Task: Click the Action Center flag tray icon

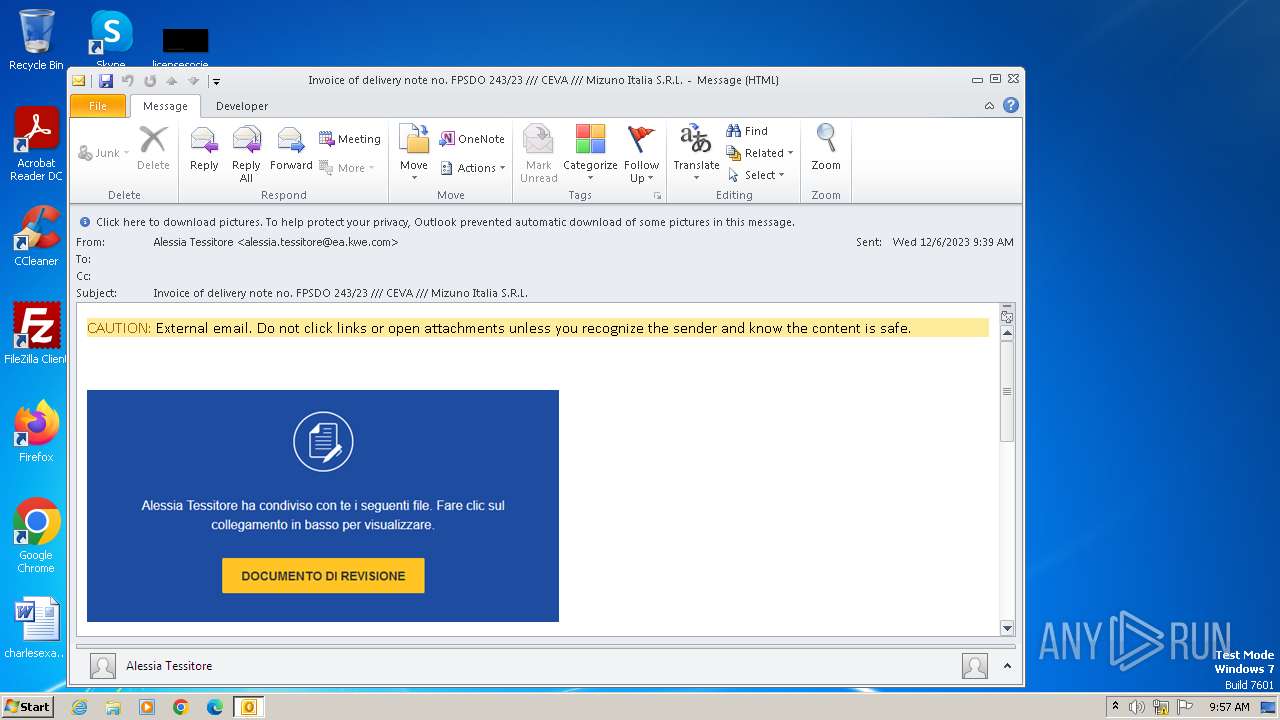Action: (x=1185, y=707)
